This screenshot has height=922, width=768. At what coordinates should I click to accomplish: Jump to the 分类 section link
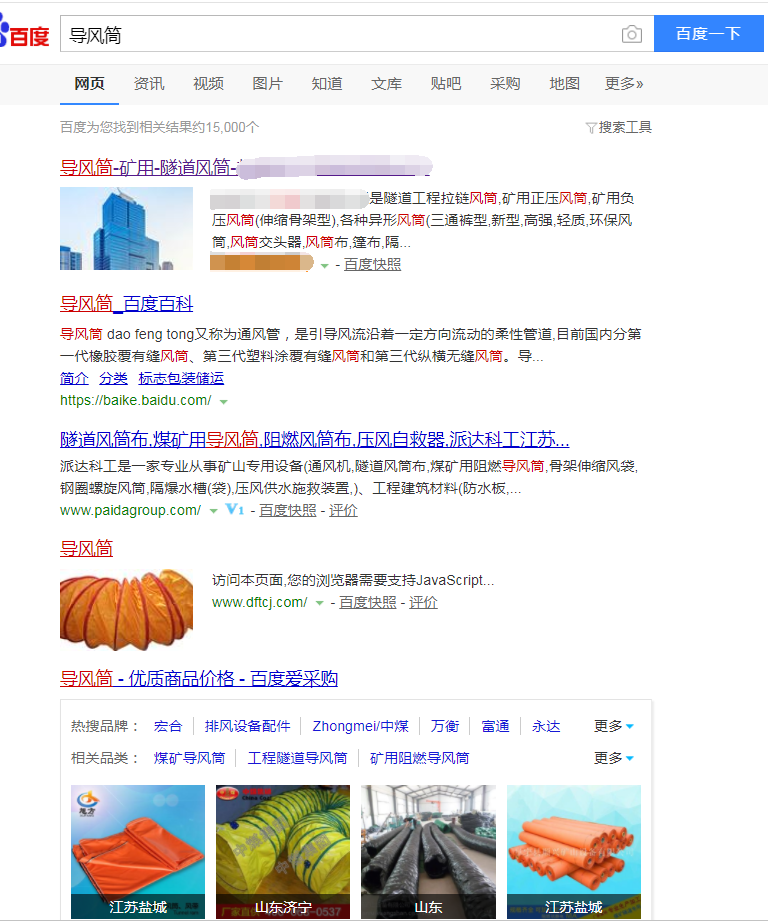(113, 378)
